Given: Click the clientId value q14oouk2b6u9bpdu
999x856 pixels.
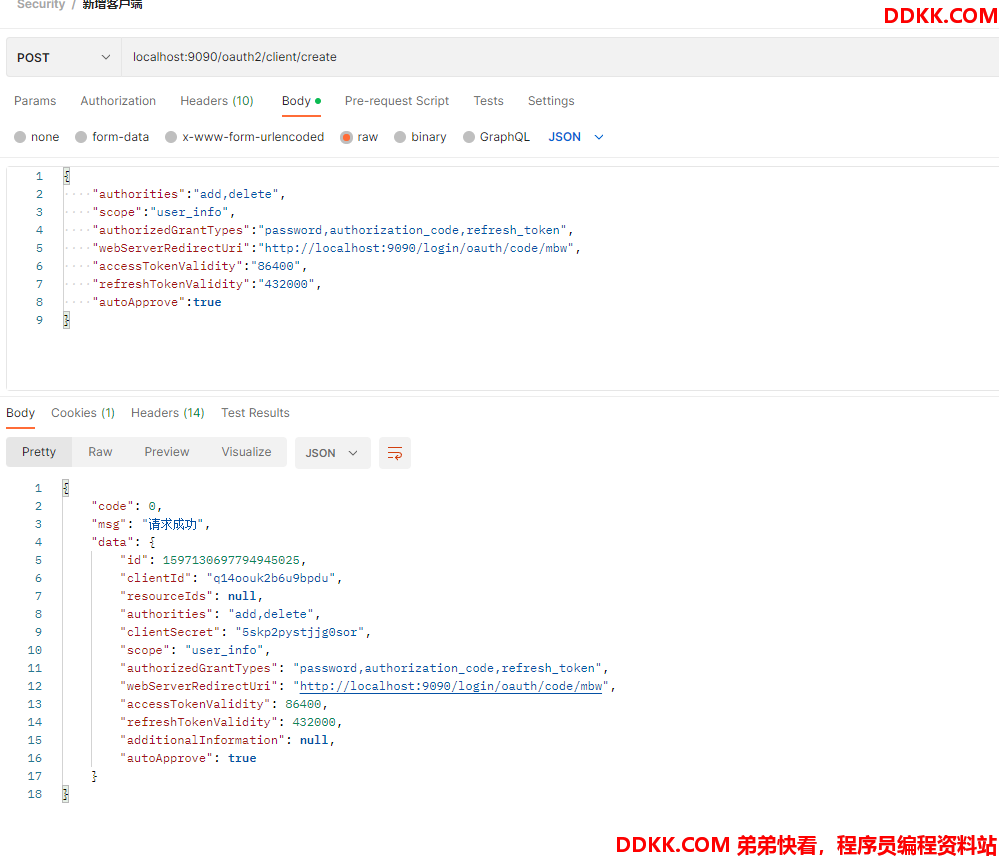Looking at the screenshot, I should coord(271,578).
